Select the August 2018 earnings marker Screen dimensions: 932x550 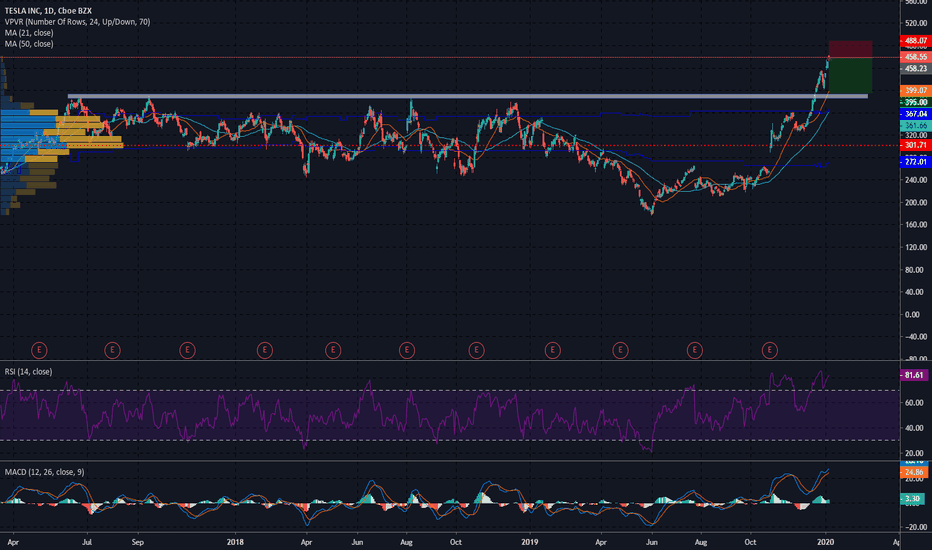coord(407,350)
